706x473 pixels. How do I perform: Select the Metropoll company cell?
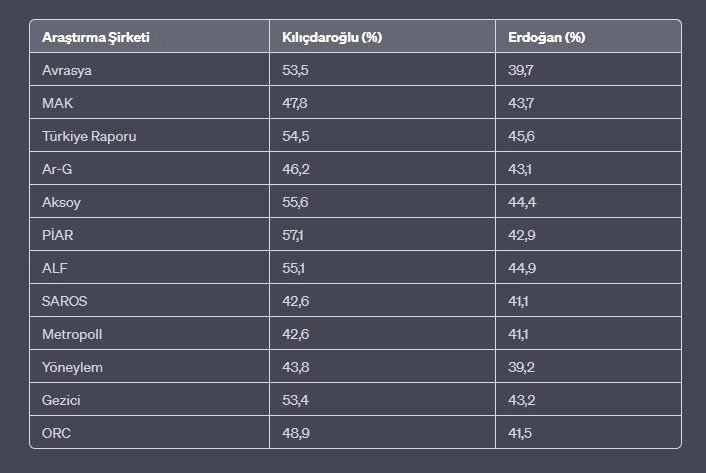pyautogui.click(x=149, y=333)
